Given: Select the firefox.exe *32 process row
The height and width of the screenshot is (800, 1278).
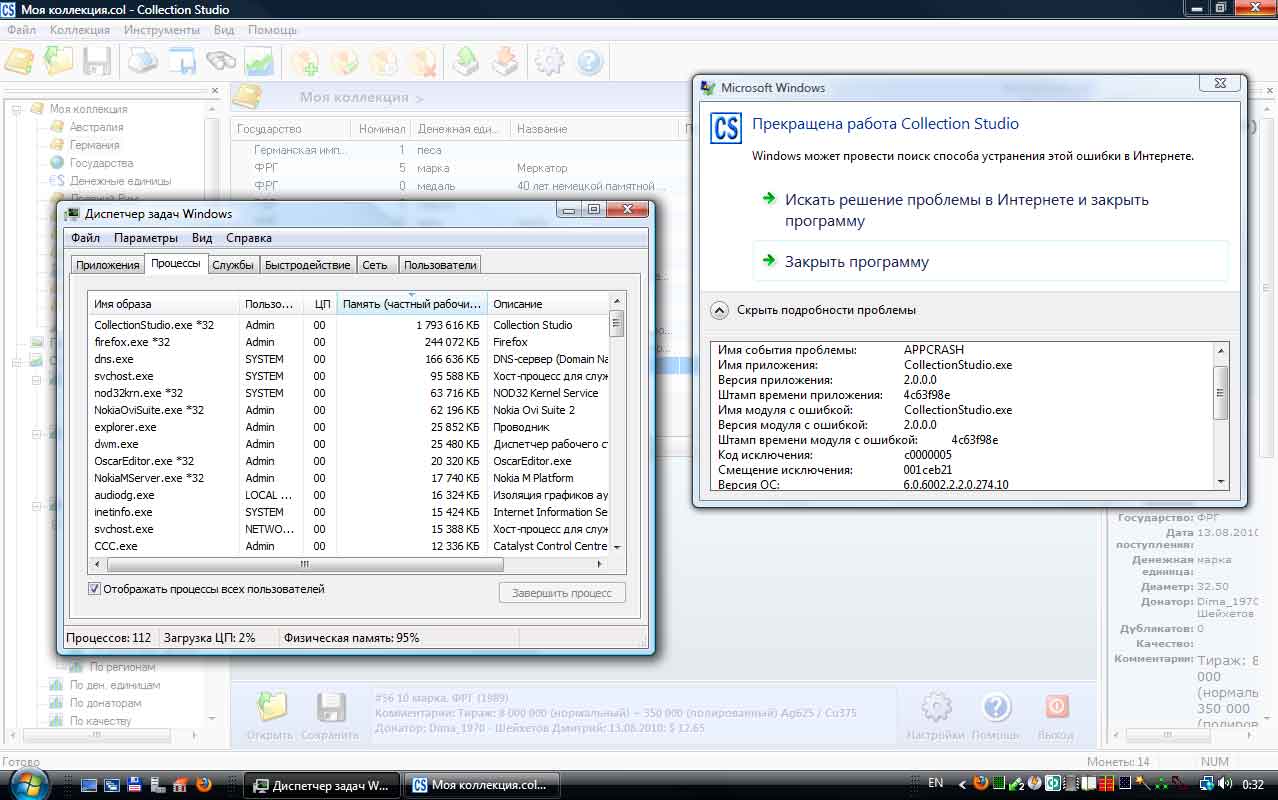Looking at the screenshot, I should pyautogui.click(x=349, y=342).
